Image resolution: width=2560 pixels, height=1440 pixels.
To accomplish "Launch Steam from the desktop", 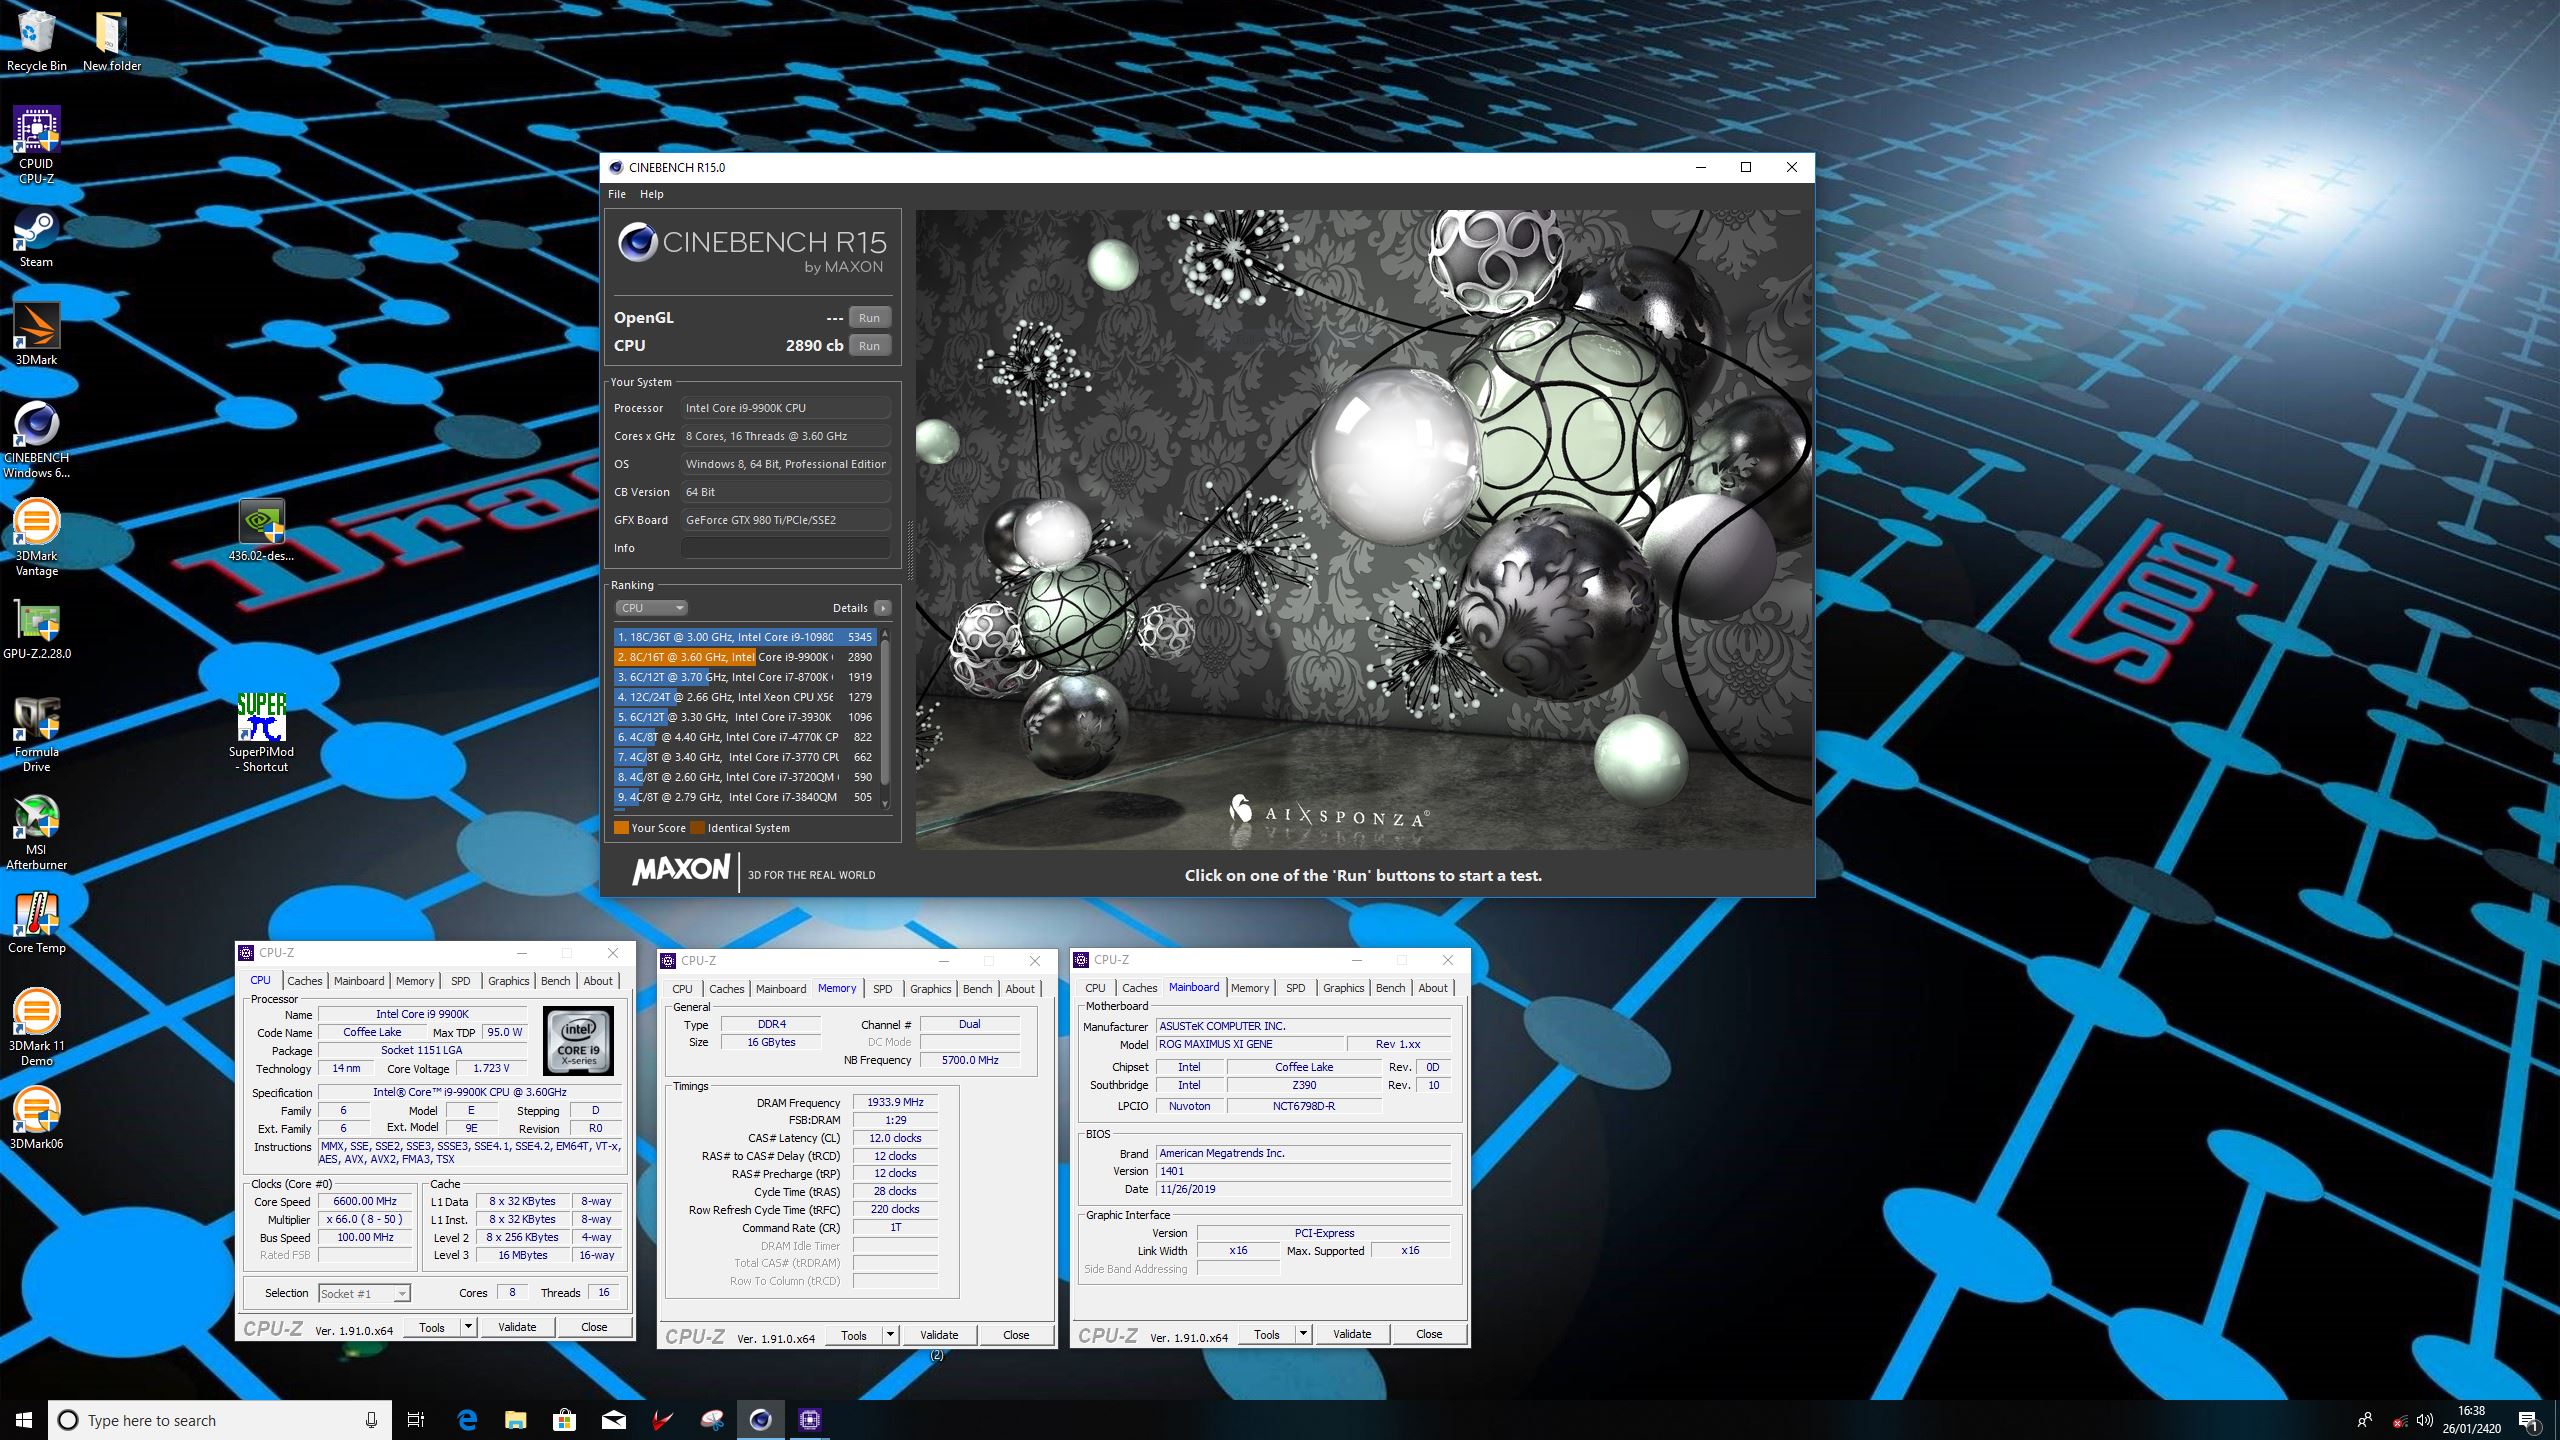I will coord(36,238).
